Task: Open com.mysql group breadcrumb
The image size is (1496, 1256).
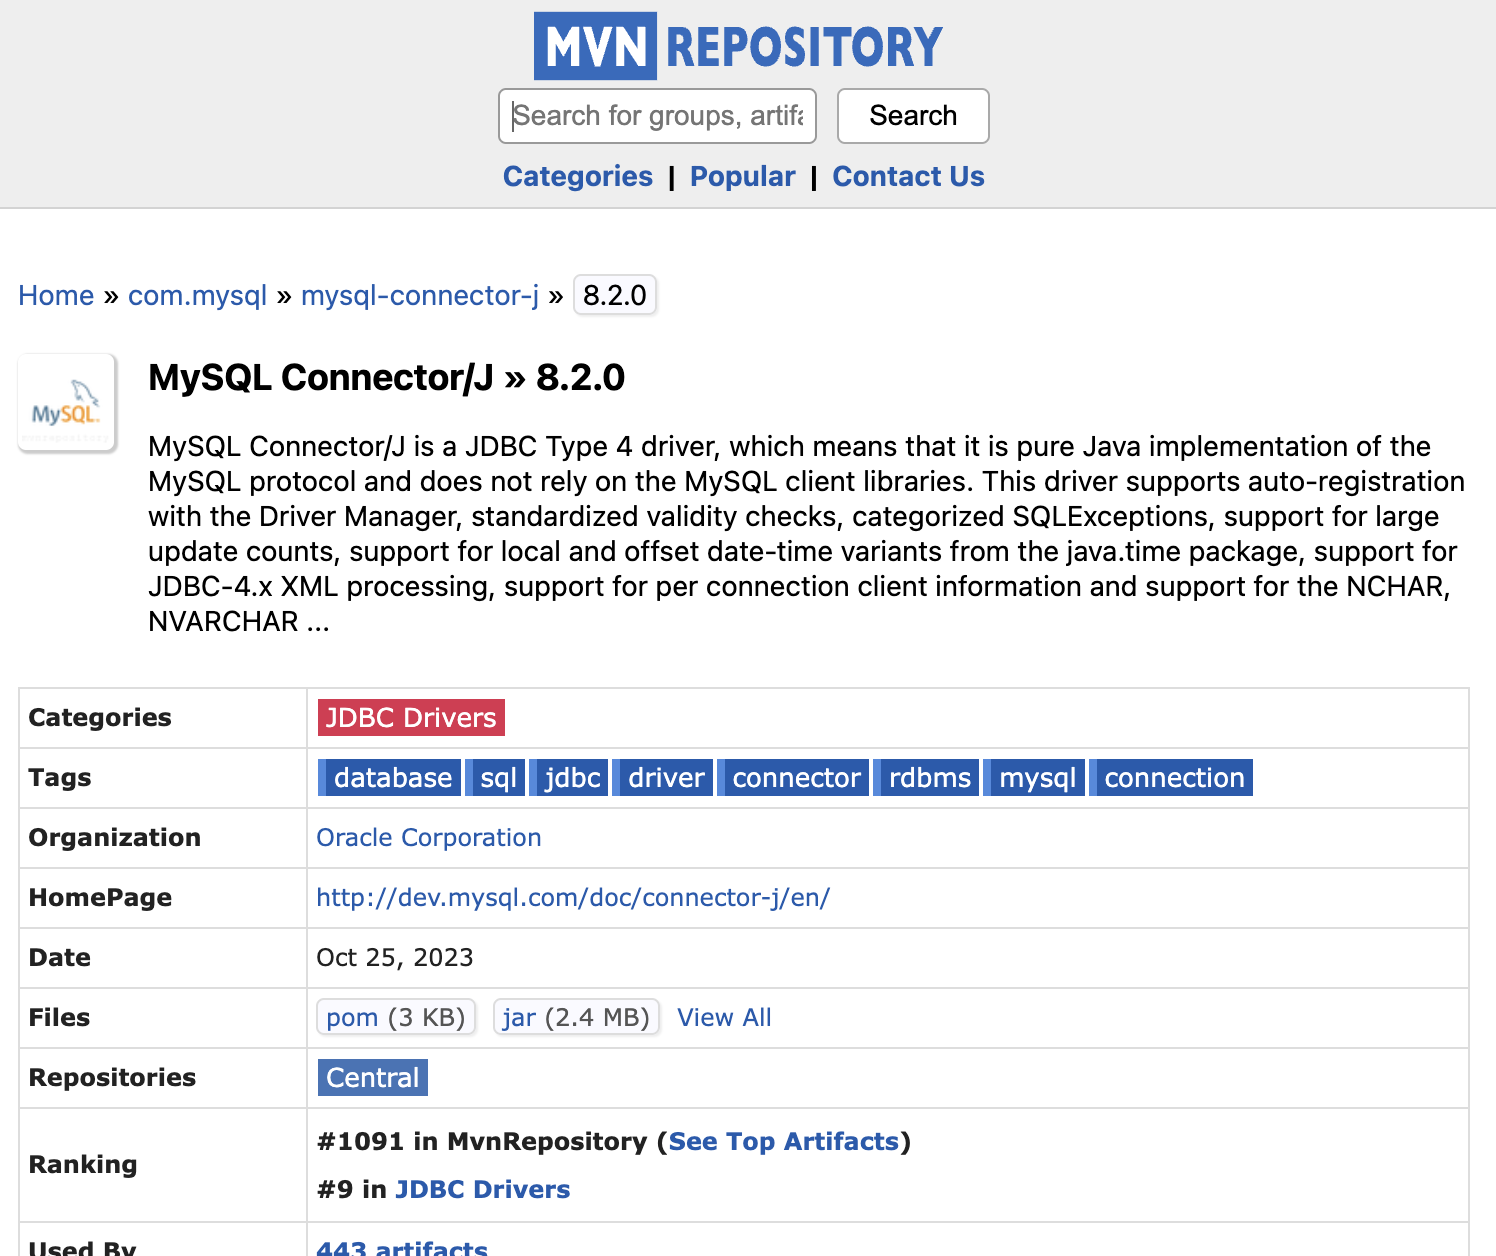Action: [197, 296]
